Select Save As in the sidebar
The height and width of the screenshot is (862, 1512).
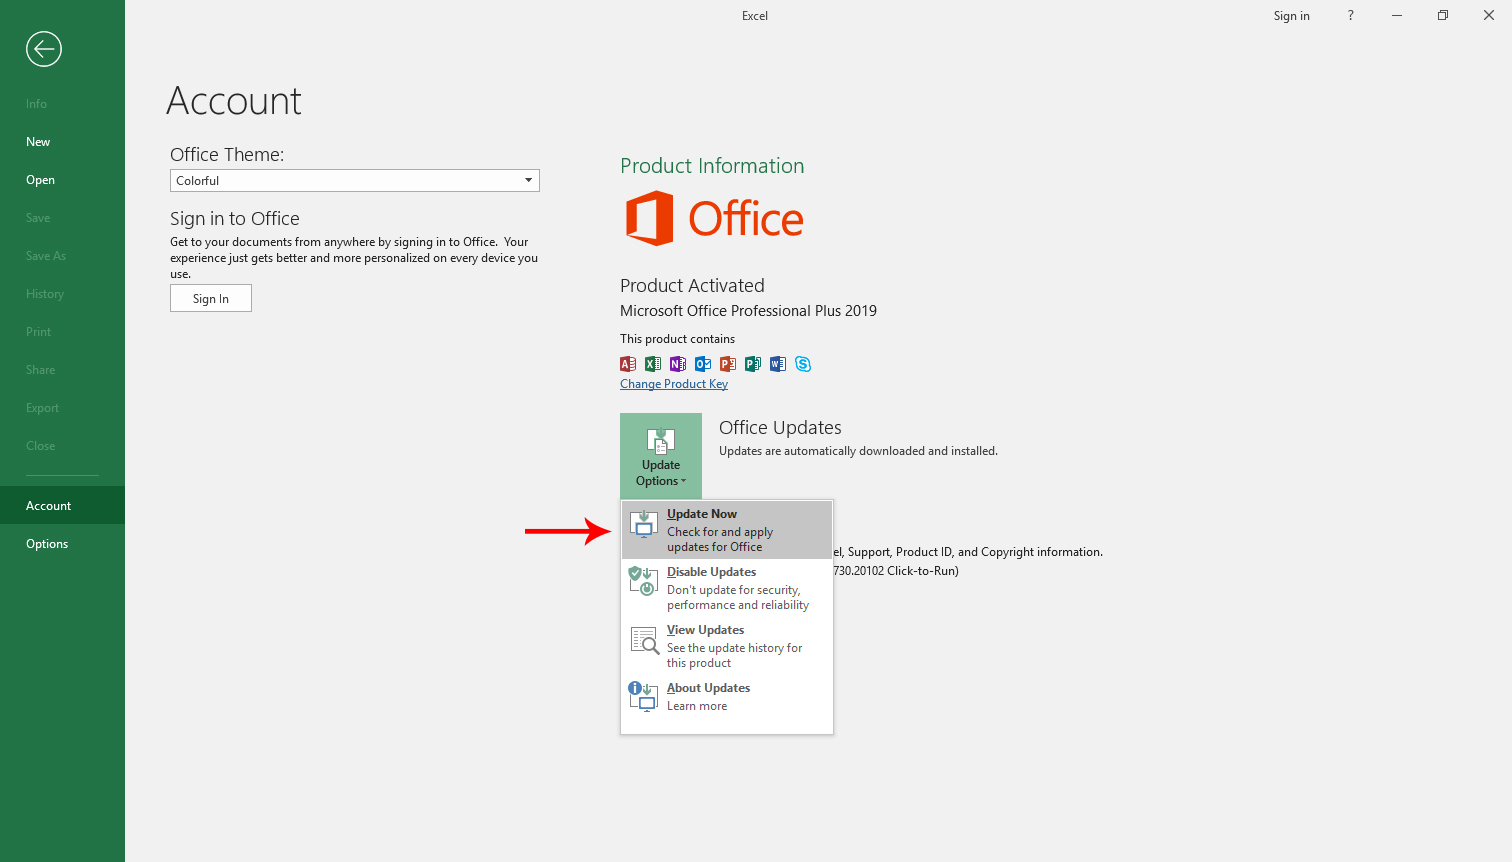click(x=62, y=256)
